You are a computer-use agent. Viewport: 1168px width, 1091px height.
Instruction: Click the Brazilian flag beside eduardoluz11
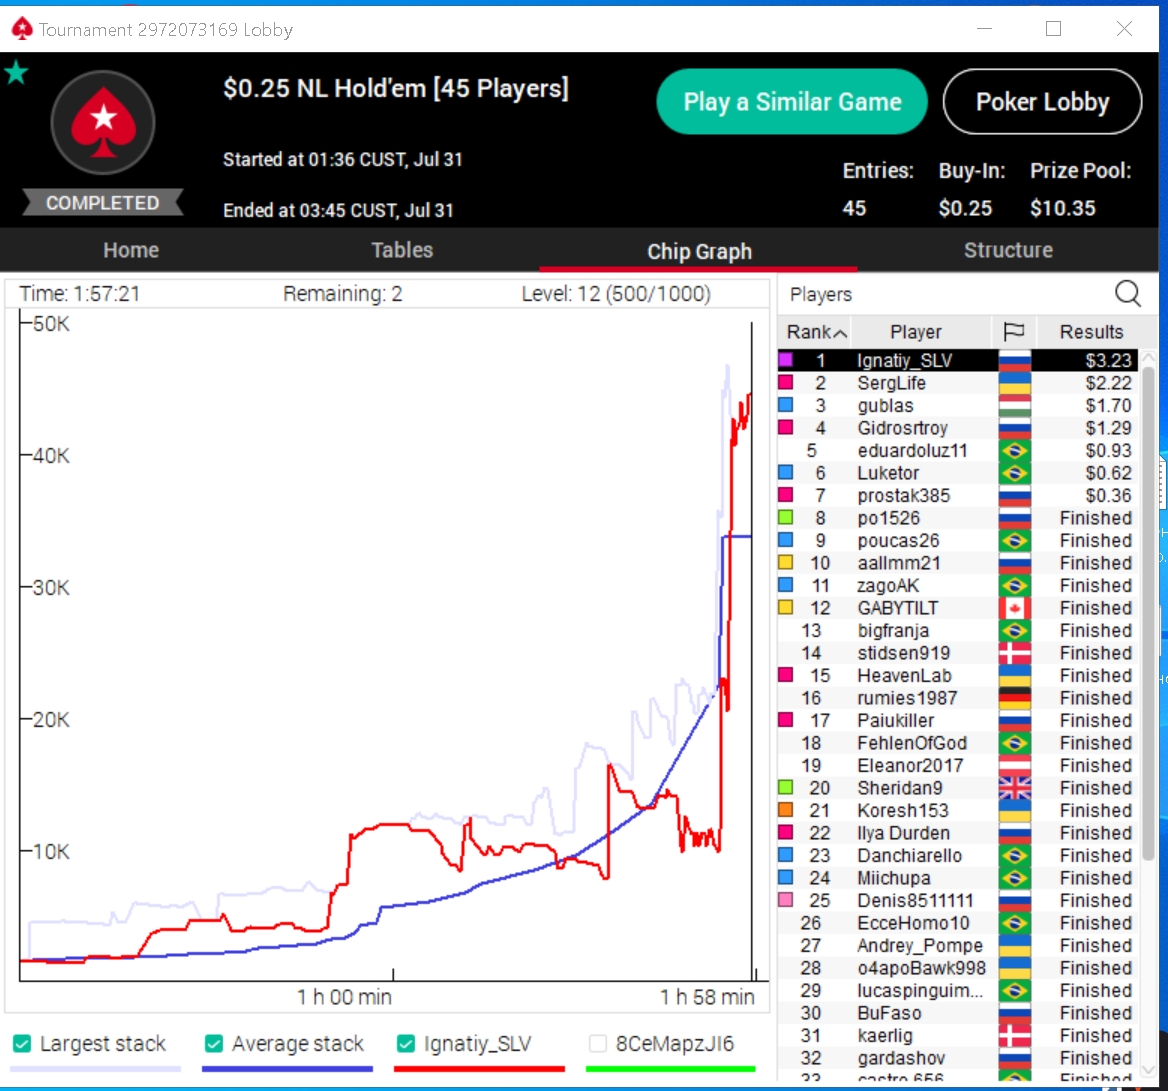pyautogui.click(x=1015, y=451)
